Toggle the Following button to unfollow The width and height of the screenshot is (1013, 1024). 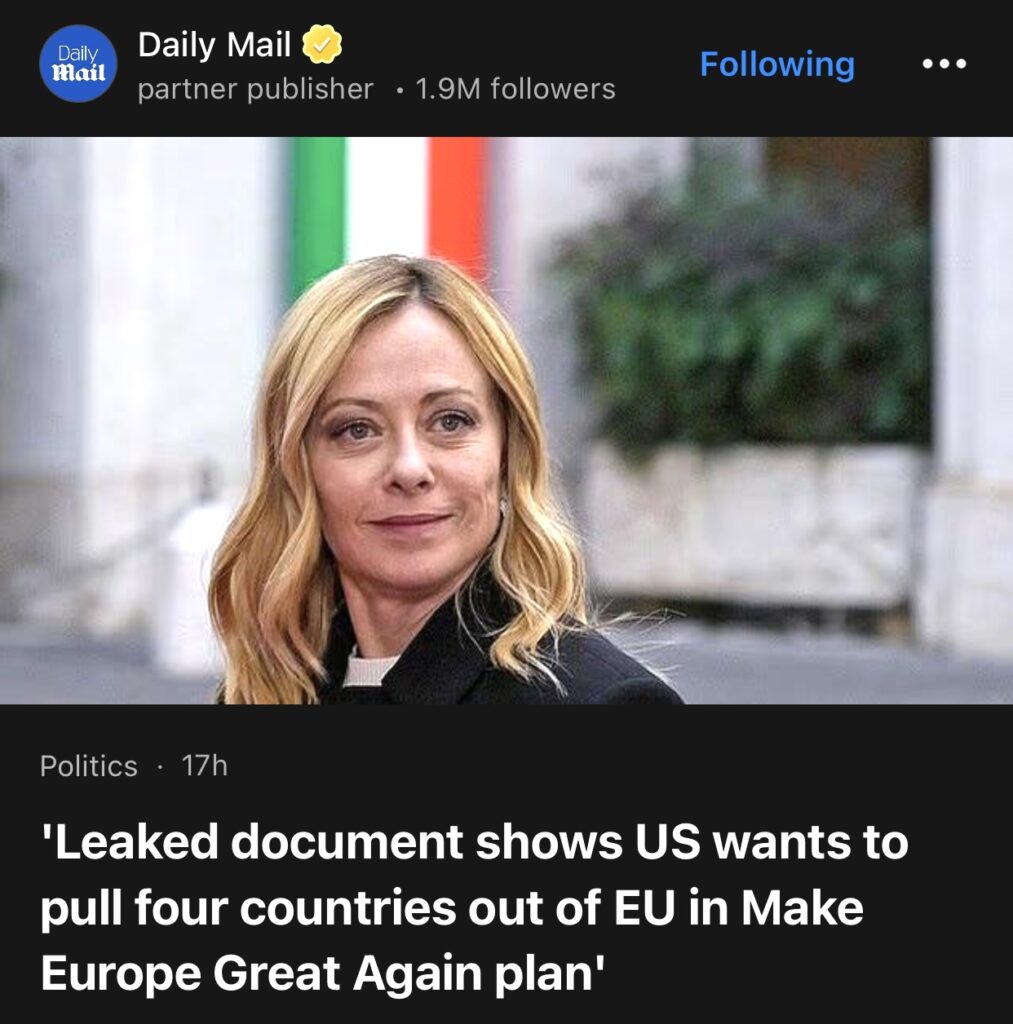coord(777,64)
